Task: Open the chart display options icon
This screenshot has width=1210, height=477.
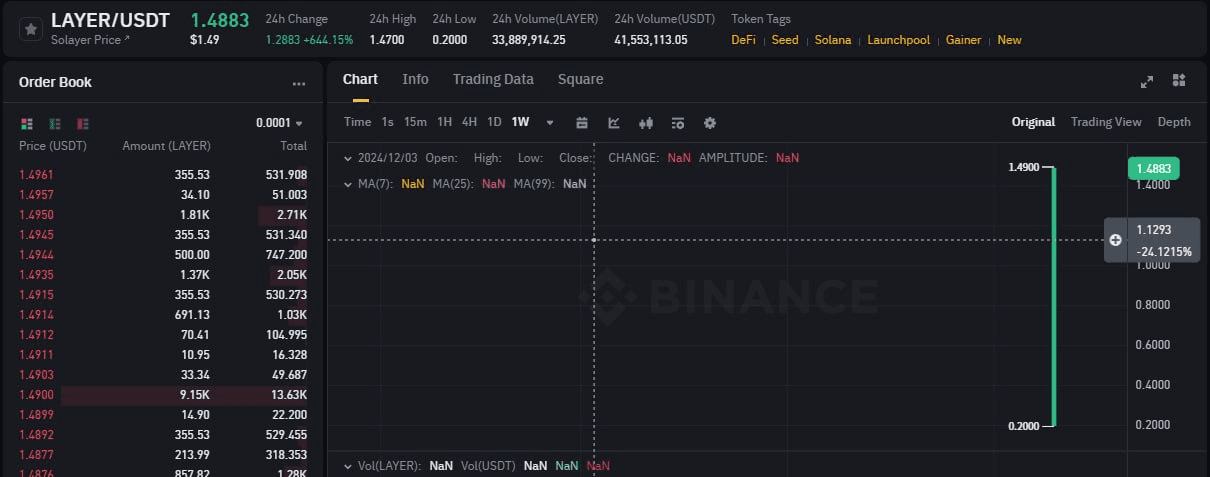Action: tap(678, 123)
